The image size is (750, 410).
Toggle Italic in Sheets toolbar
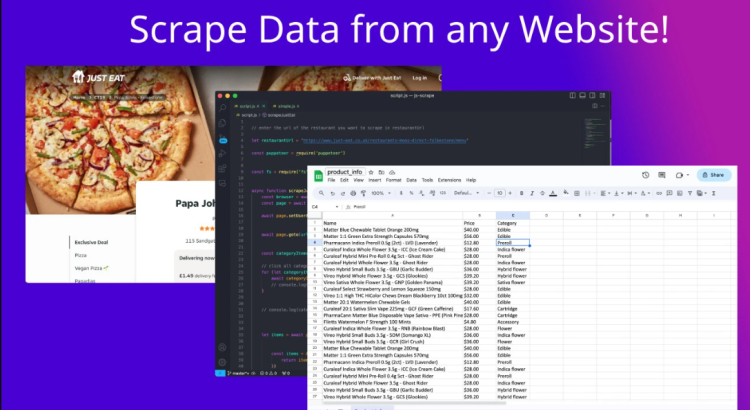click(532, 193)
